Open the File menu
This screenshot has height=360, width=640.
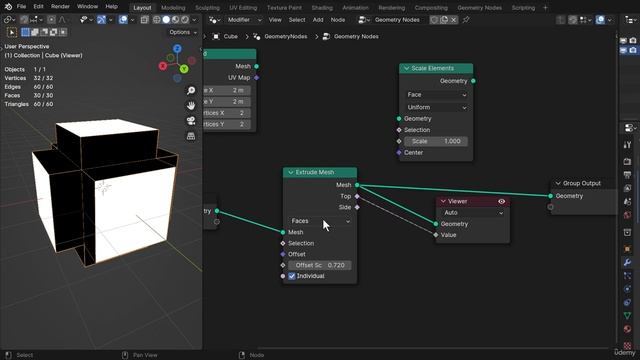pos(21,7)
